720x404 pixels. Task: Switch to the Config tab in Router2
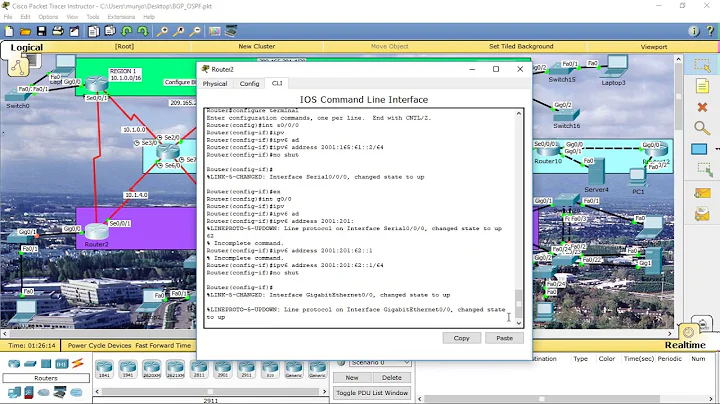point(249,84)
